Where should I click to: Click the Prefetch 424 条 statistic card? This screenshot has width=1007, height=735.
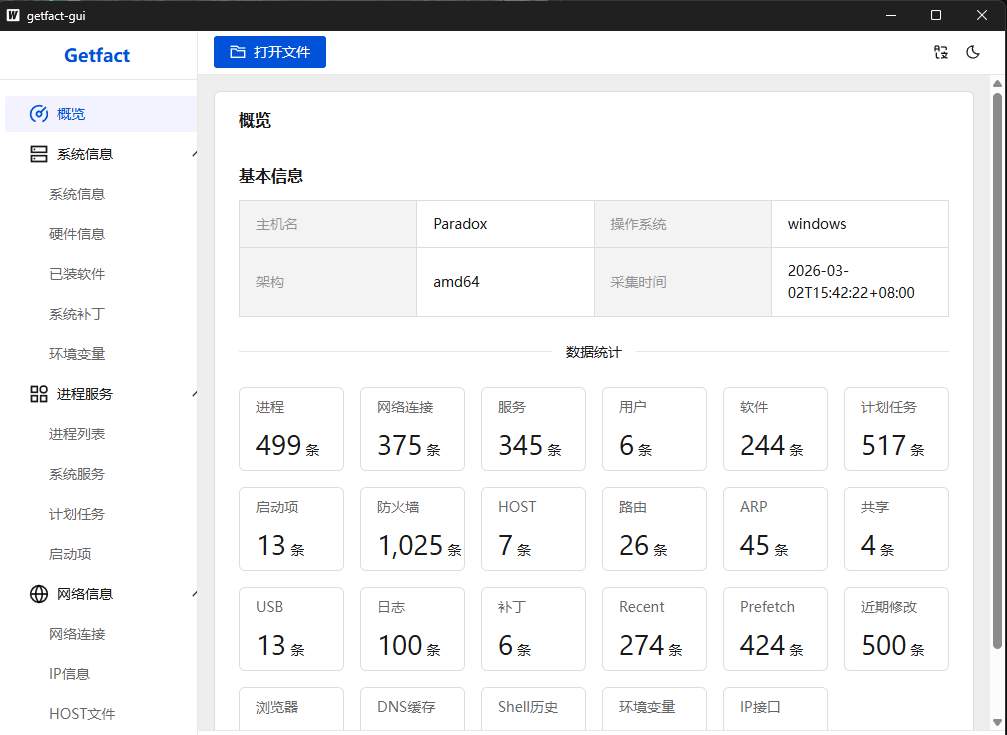tap(775, 629)
